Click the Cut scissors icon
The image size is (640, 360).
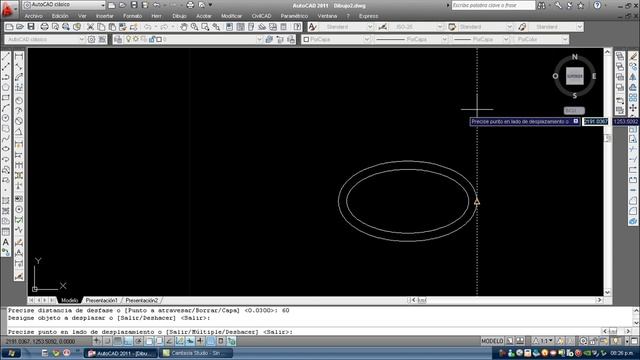pos(90,27)
